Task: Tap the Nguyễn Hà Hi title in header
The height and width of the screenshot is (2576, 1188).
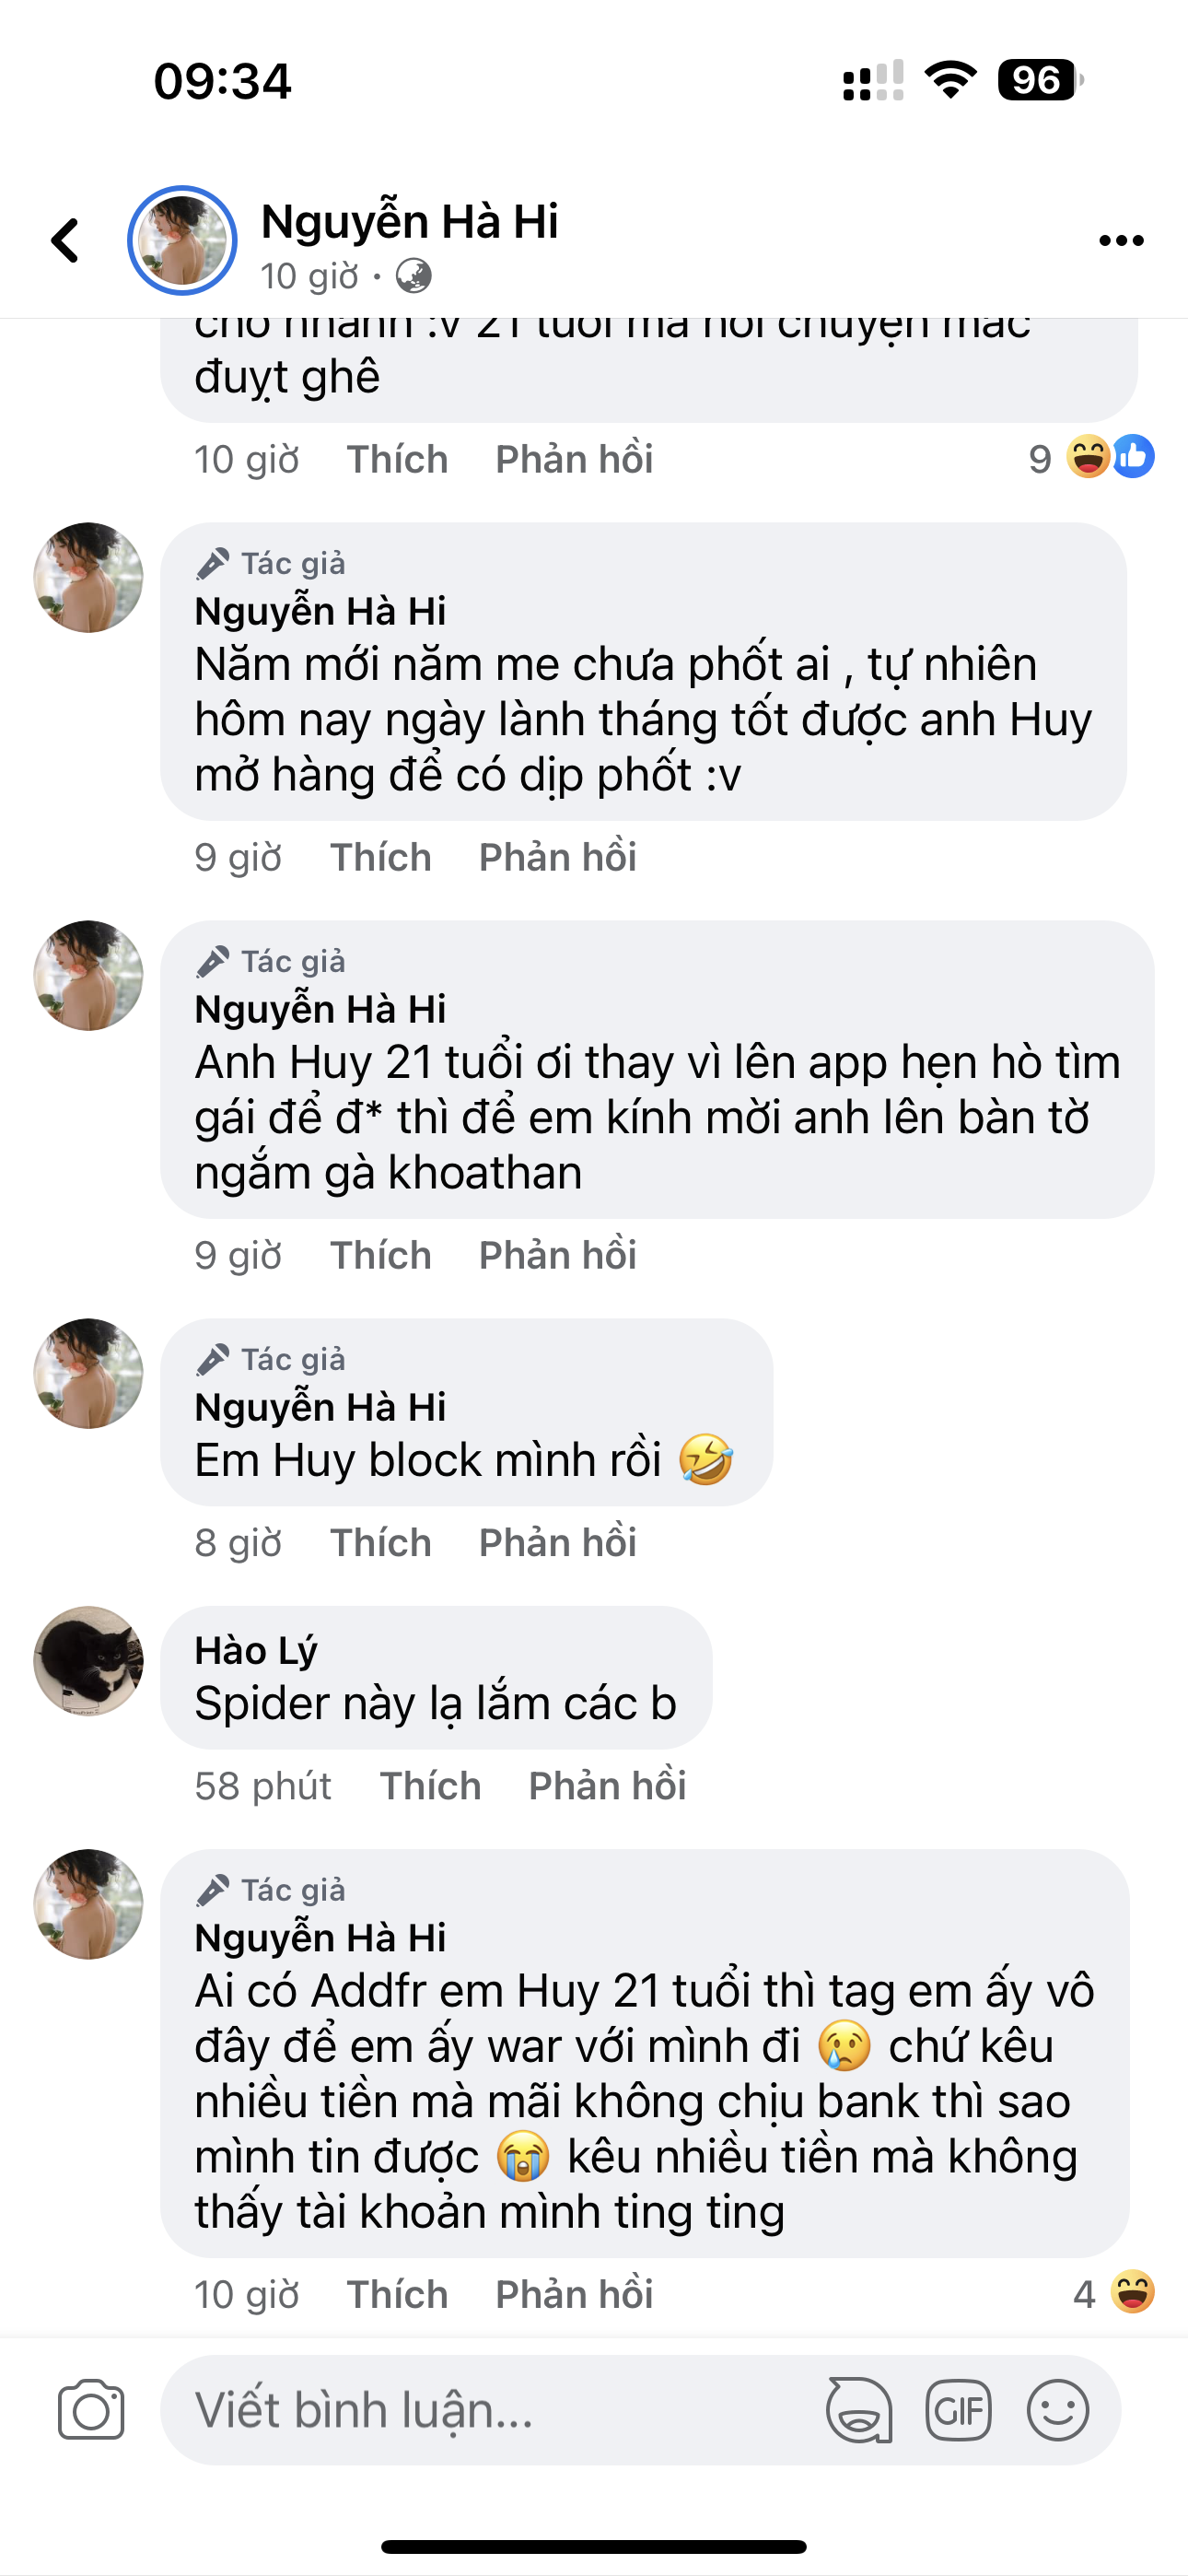Action: click(409, 221)
